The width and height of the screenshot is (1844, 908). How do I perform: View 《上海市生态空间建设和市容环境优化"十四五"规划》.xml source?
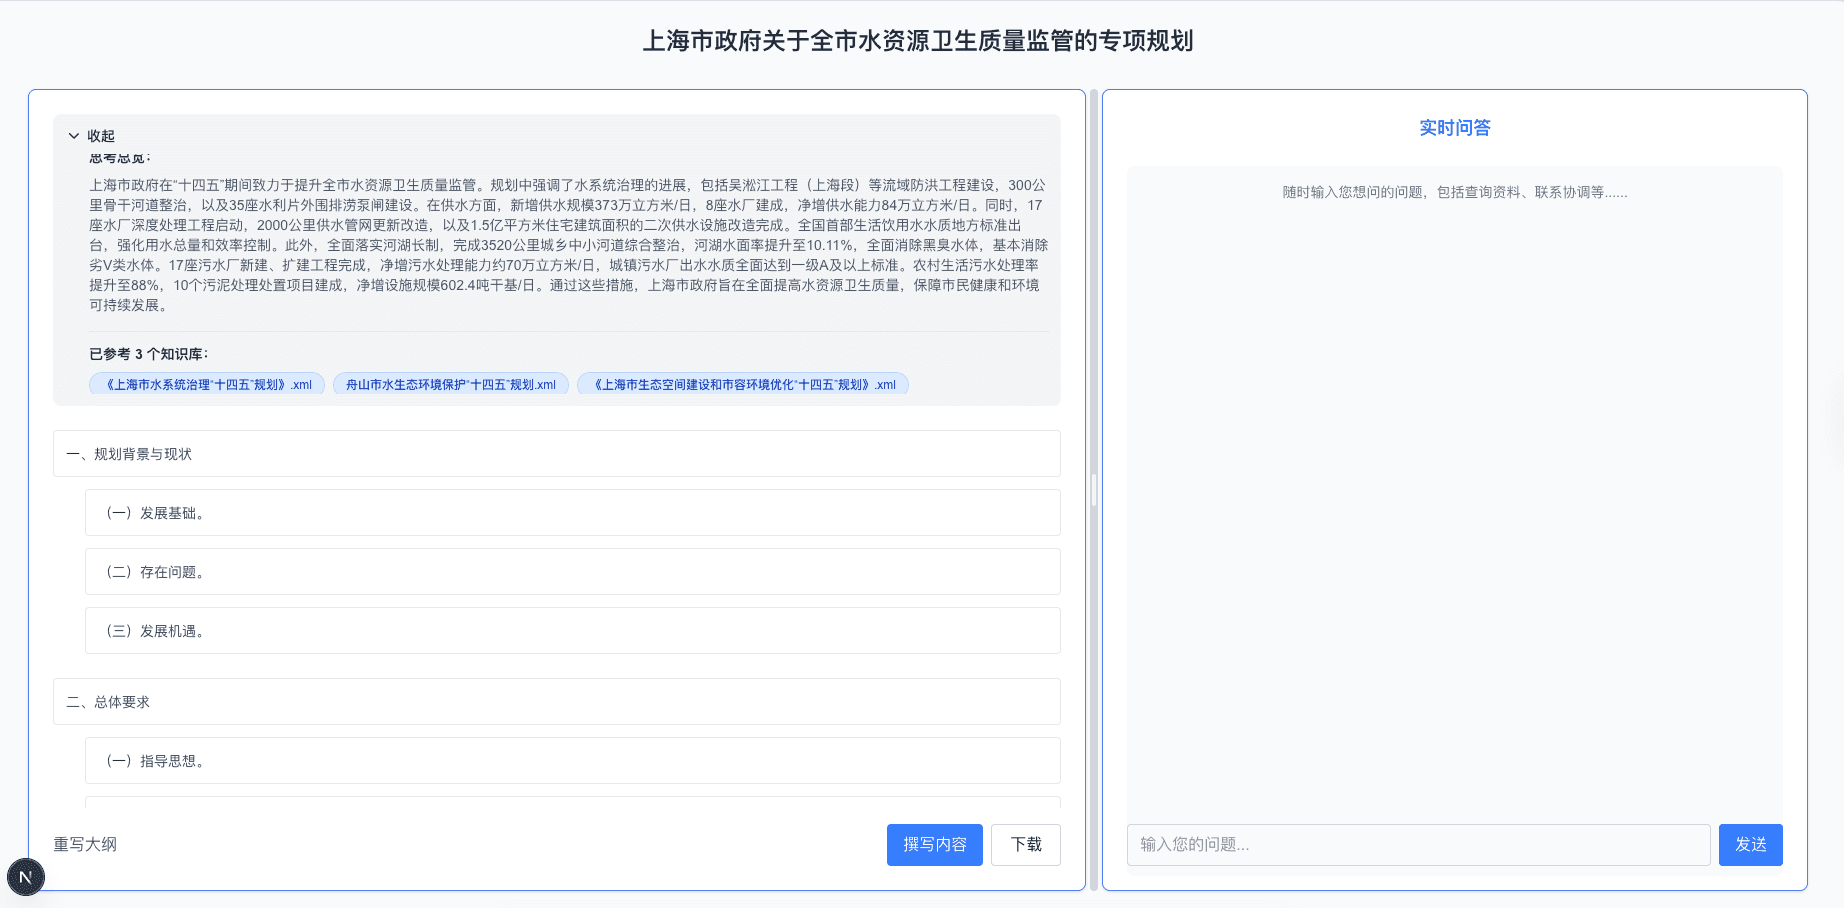tap(744, 384)
